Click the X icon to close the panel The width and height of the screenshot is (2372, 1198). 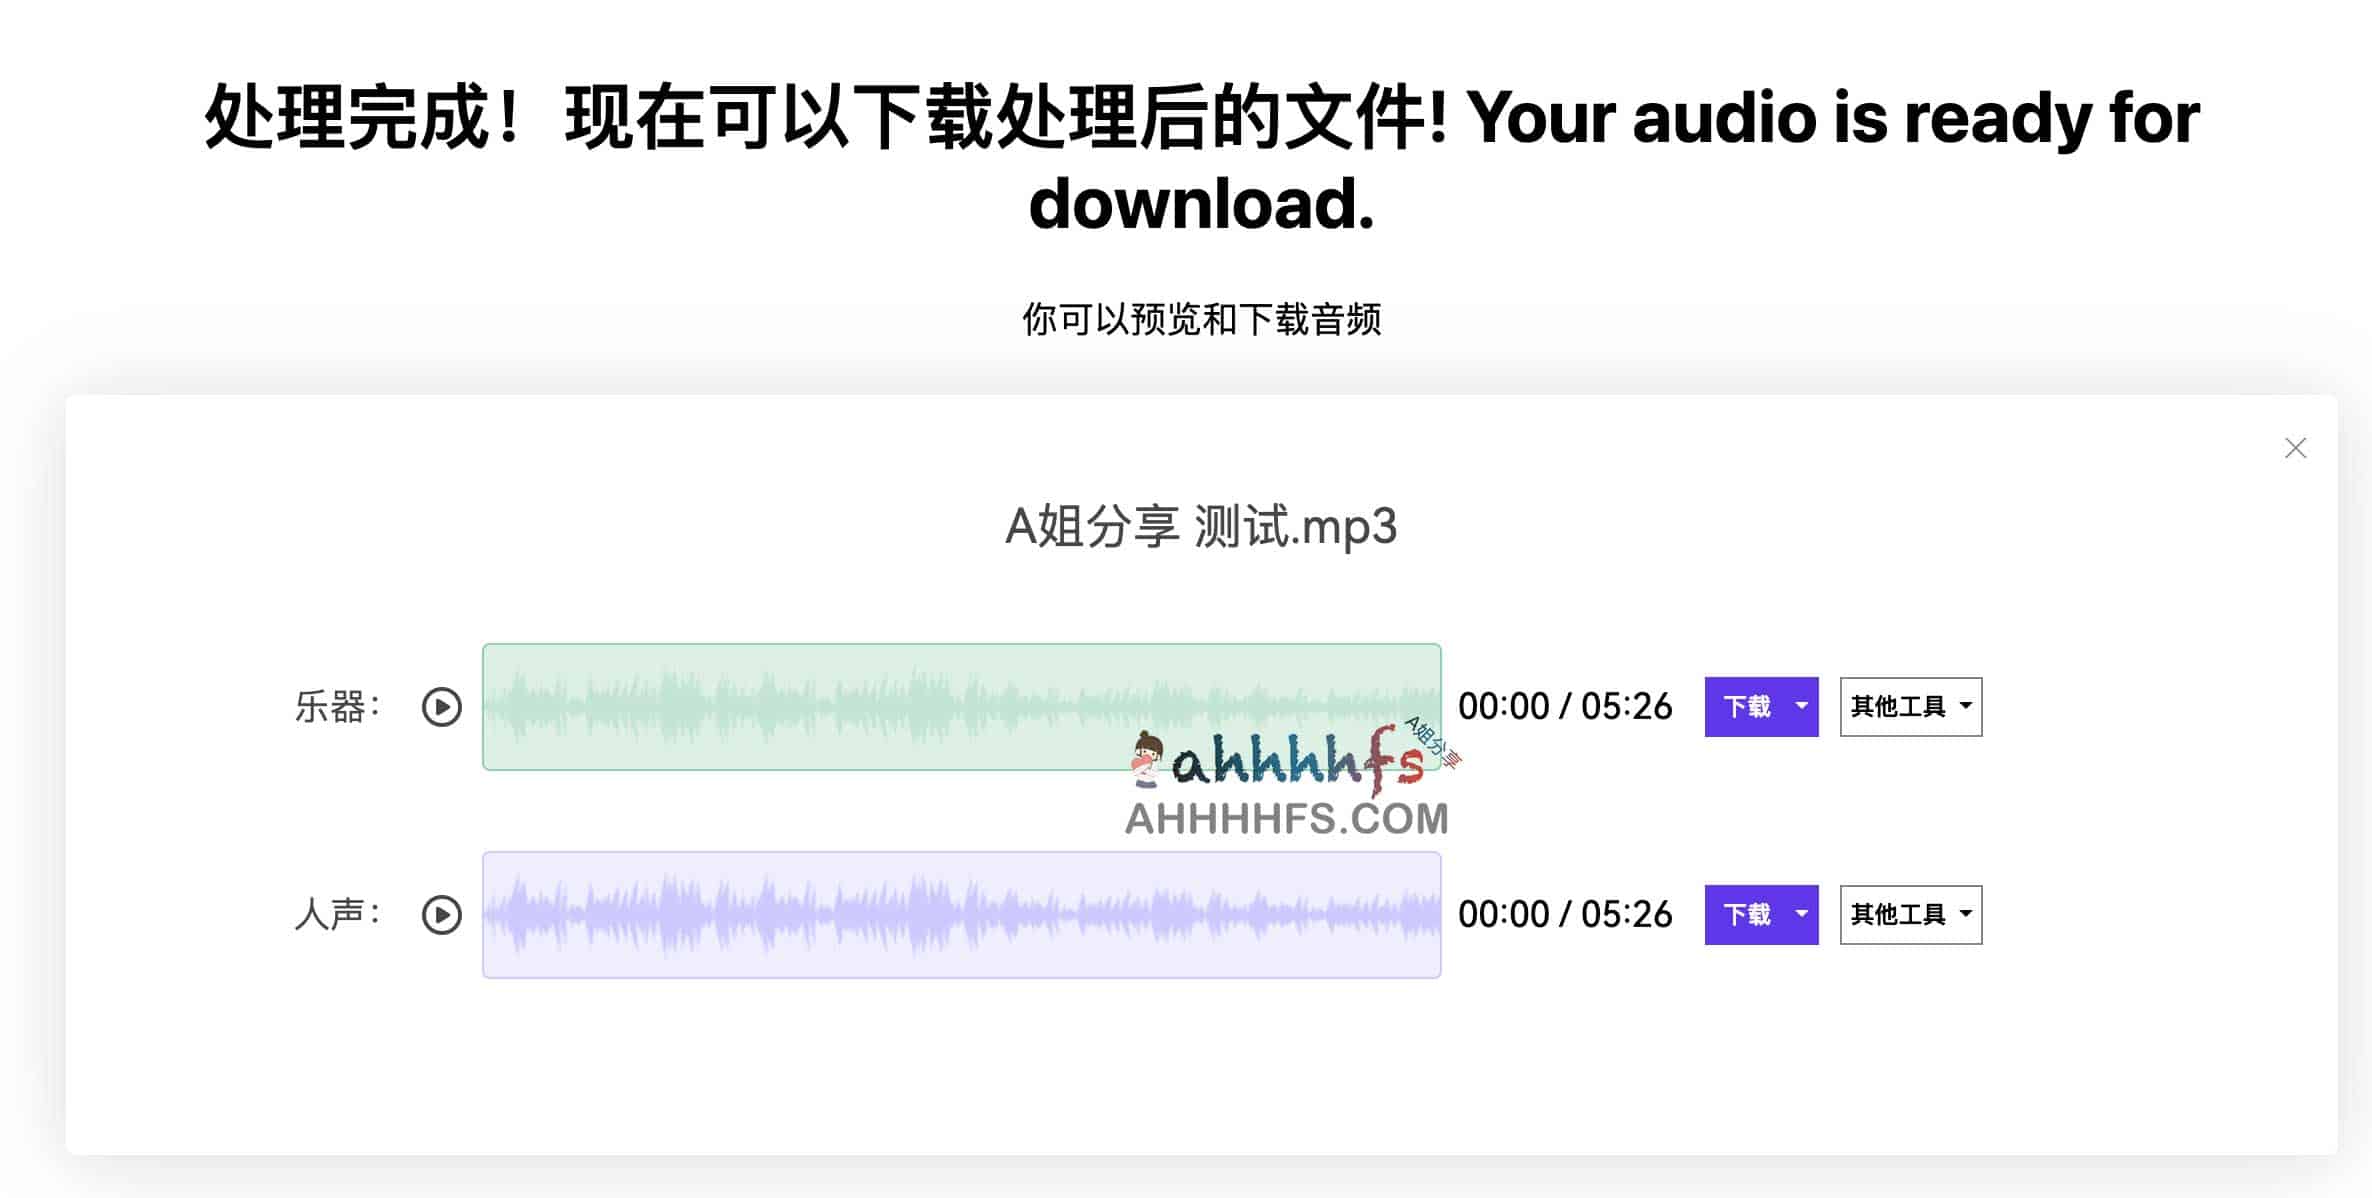click(2296, 449)
